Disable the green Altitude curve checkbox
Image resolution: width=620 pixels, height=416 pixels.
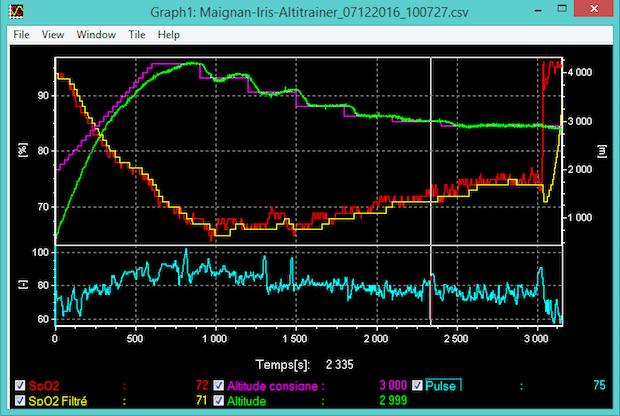[219, 401]
